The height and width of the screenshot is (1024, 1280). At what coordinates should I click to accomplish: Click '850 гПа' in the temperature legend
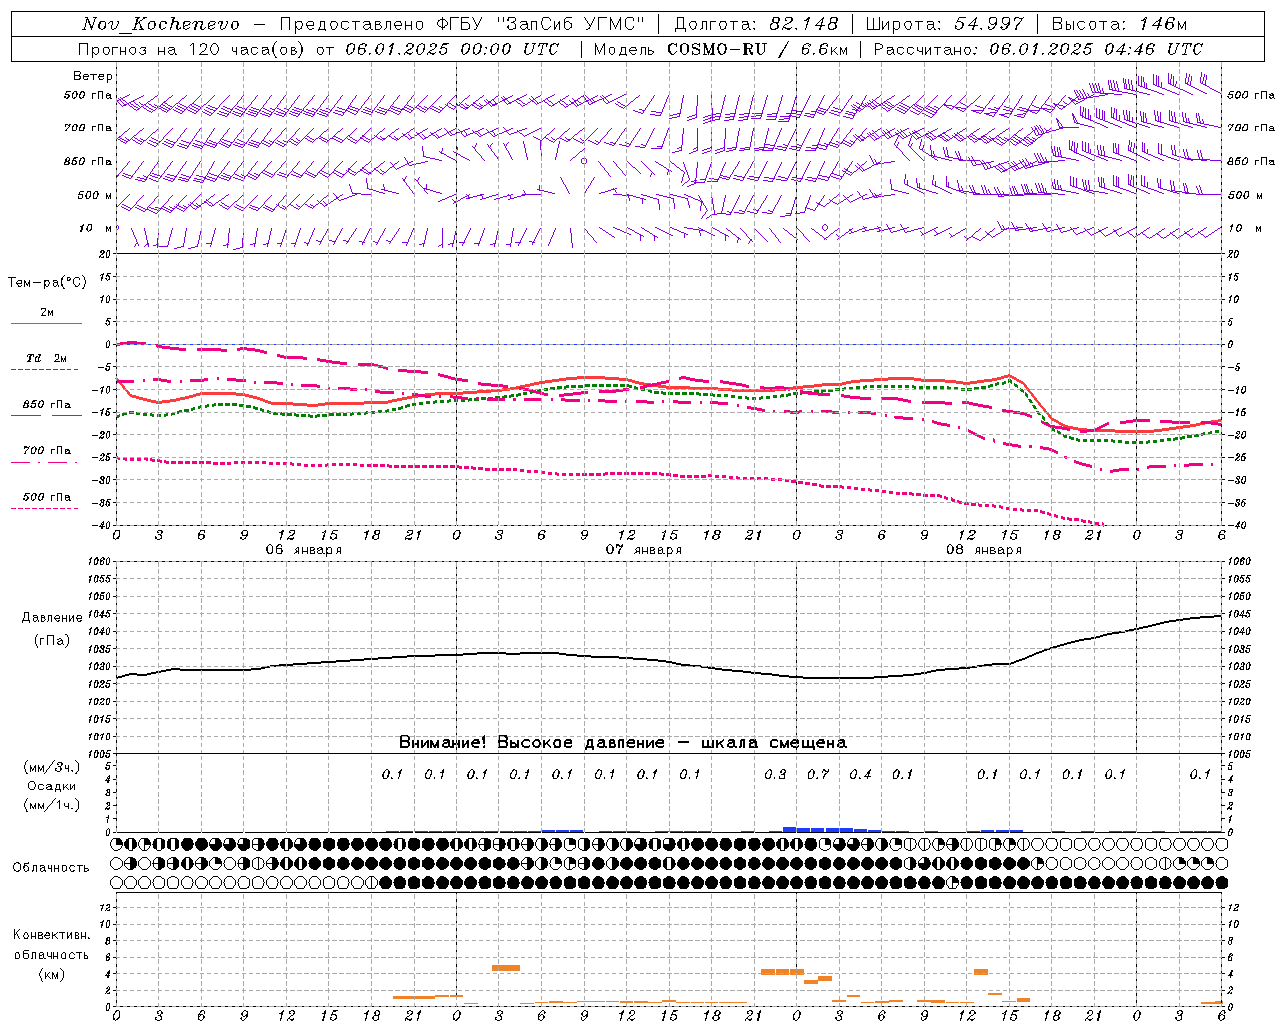point(47,405)
